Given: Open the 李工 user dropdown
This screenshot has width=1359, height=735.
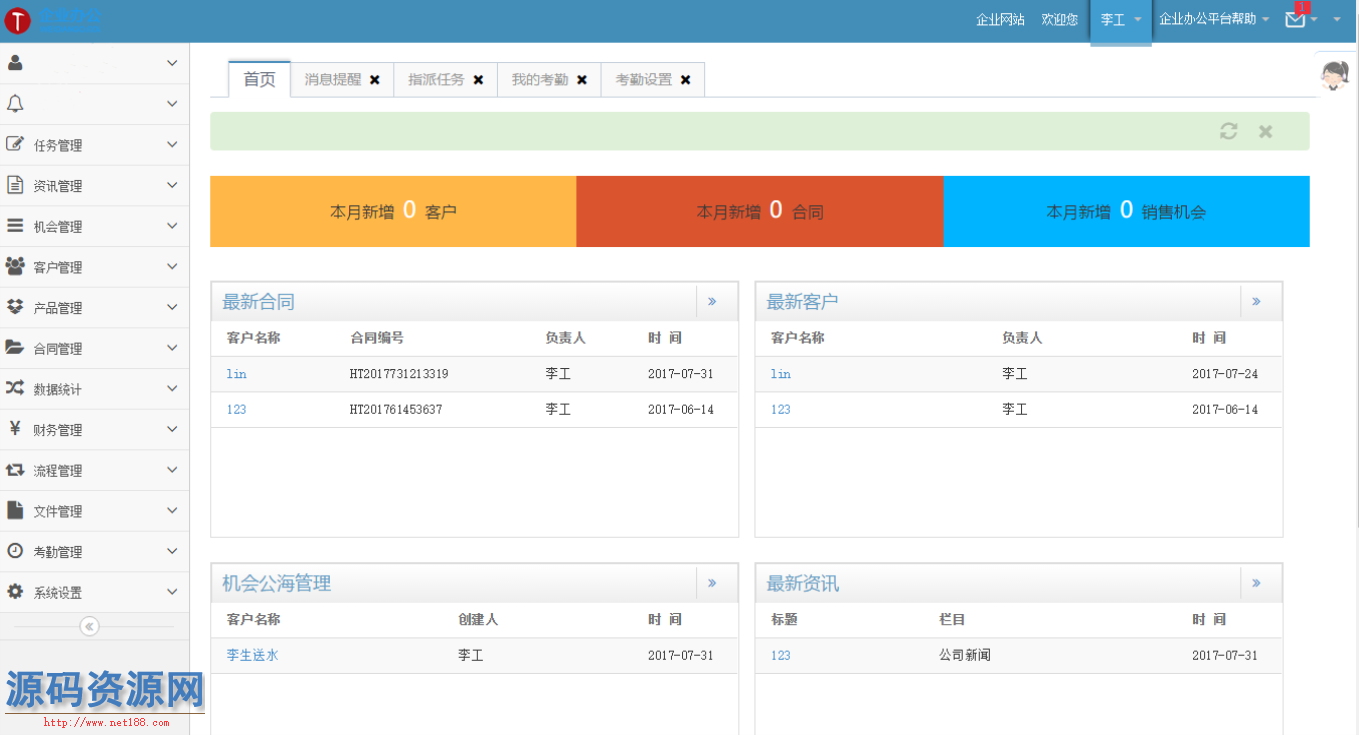Looking at the screenshot, I should click(x=1120, y=20).
